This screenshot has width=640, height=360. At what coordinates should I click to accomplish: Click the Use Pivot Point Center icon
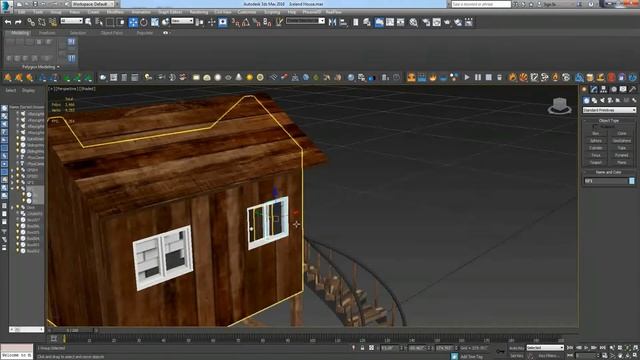pos(200,22)
